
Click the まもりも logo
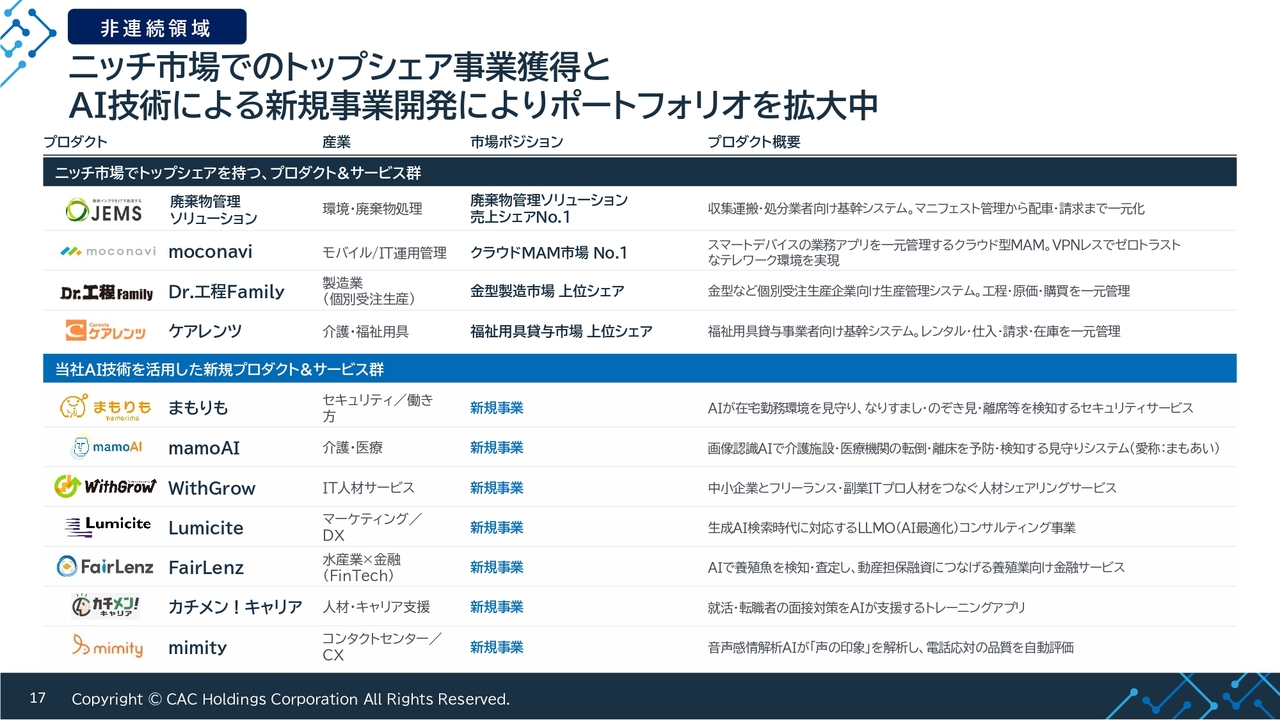pyautogui.click(x=106, y=406)
